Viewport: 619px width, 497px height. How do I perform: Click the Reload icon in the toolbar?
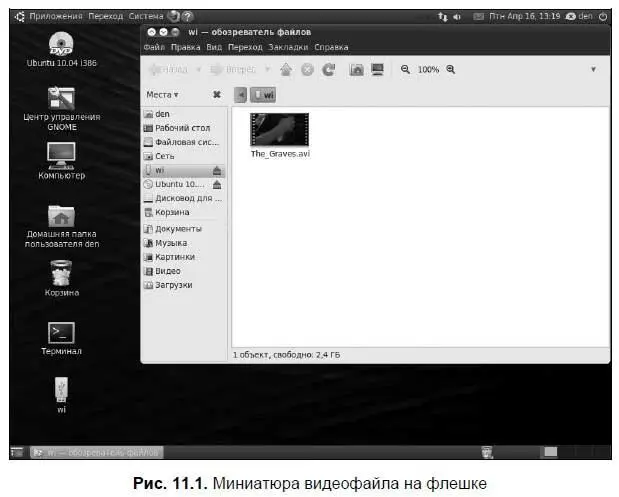[327, 70]
